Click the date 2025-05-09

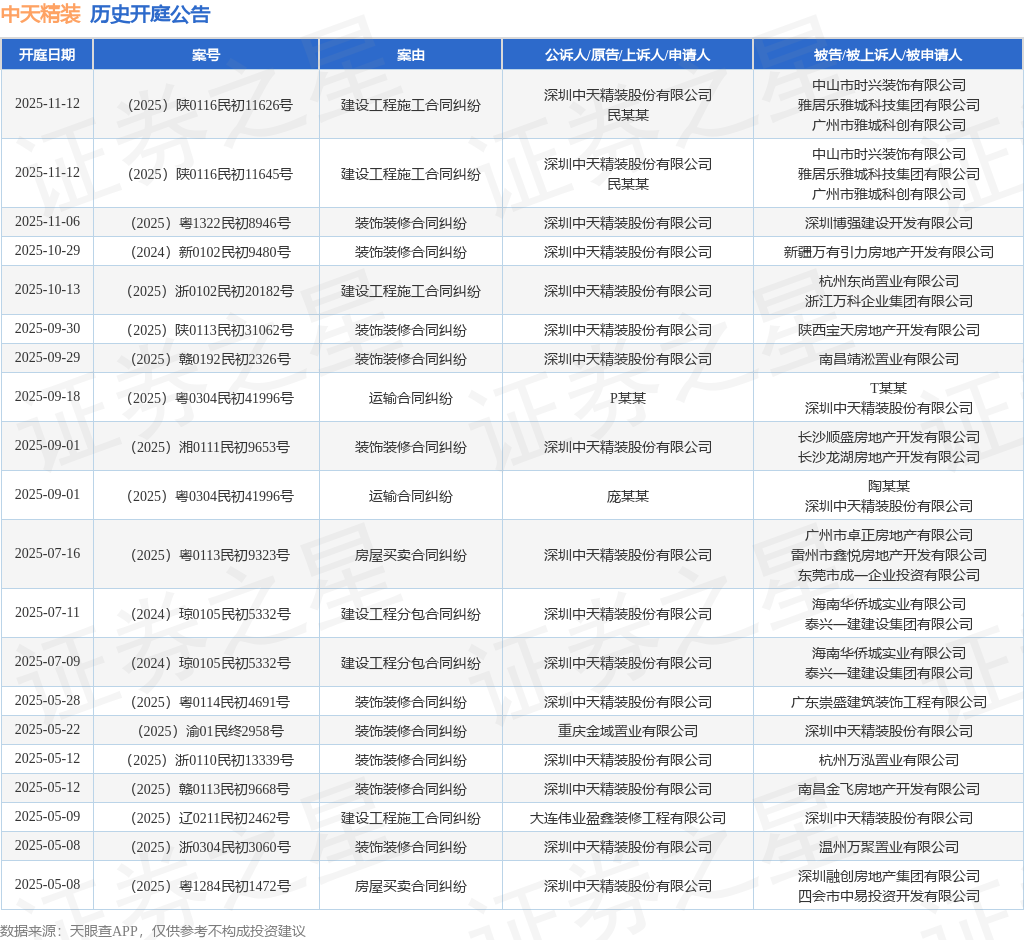[x=47, y=816]
